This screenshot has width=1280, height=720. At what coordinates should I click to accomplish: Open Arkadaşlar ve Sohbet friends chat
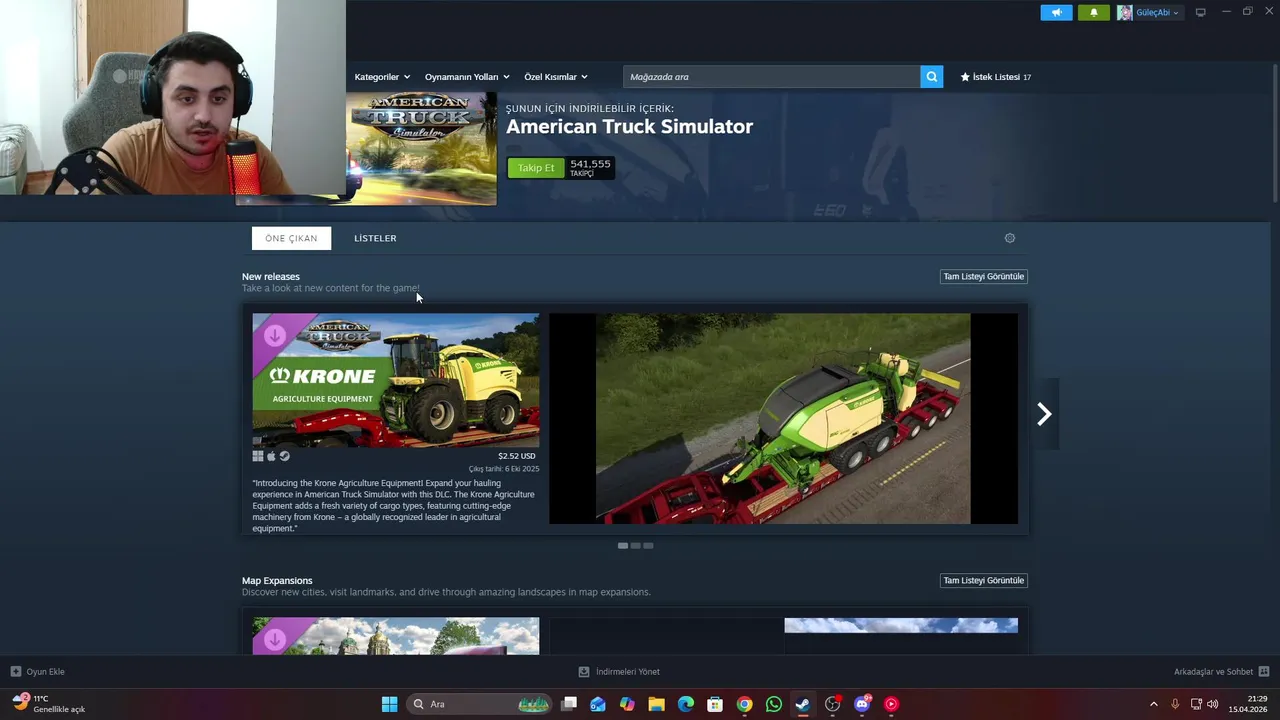pos(1221,672)
